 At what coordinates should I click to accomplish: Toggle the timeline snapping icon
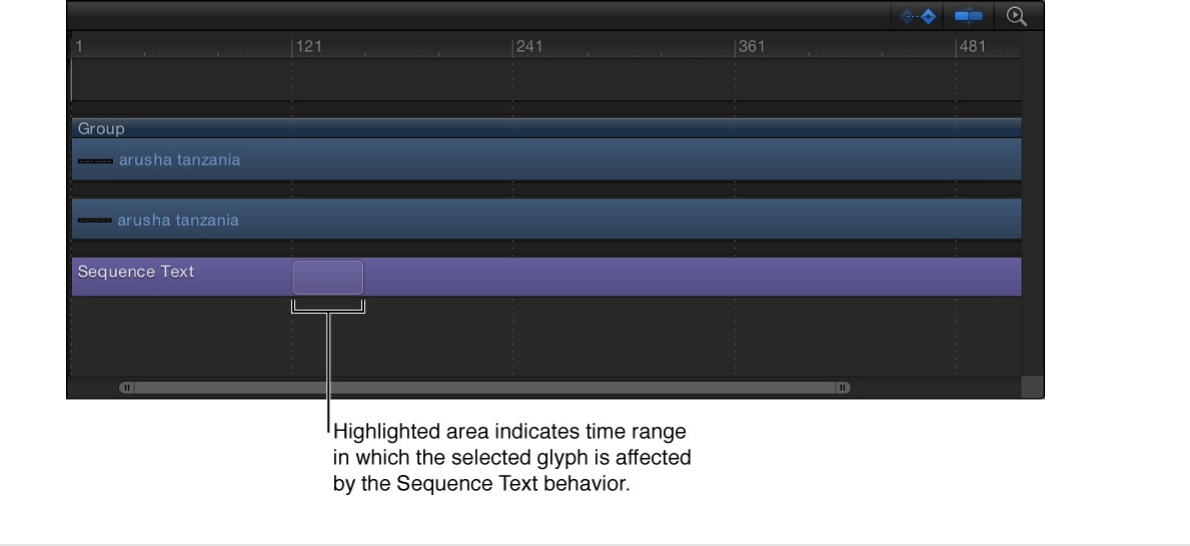[x=968, y=16]
